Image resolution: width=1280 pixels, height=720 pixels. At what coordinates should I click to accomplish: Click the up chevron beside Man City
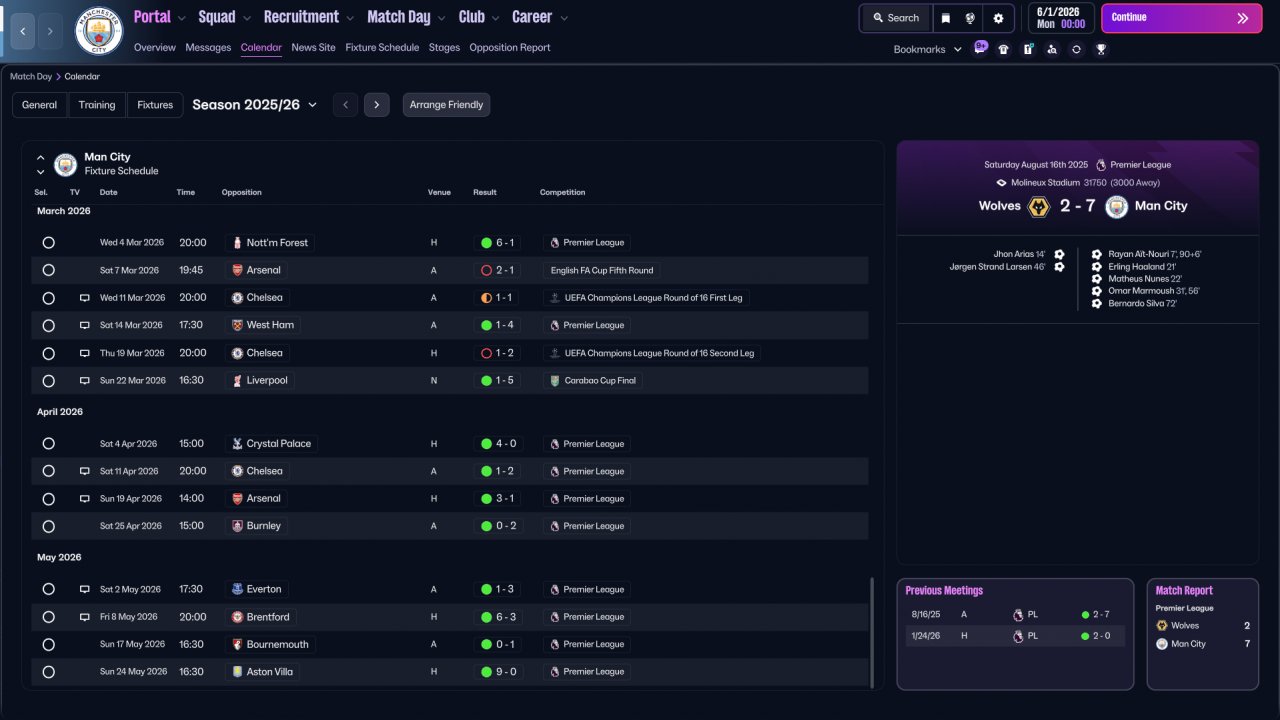[x=41, y=158]
